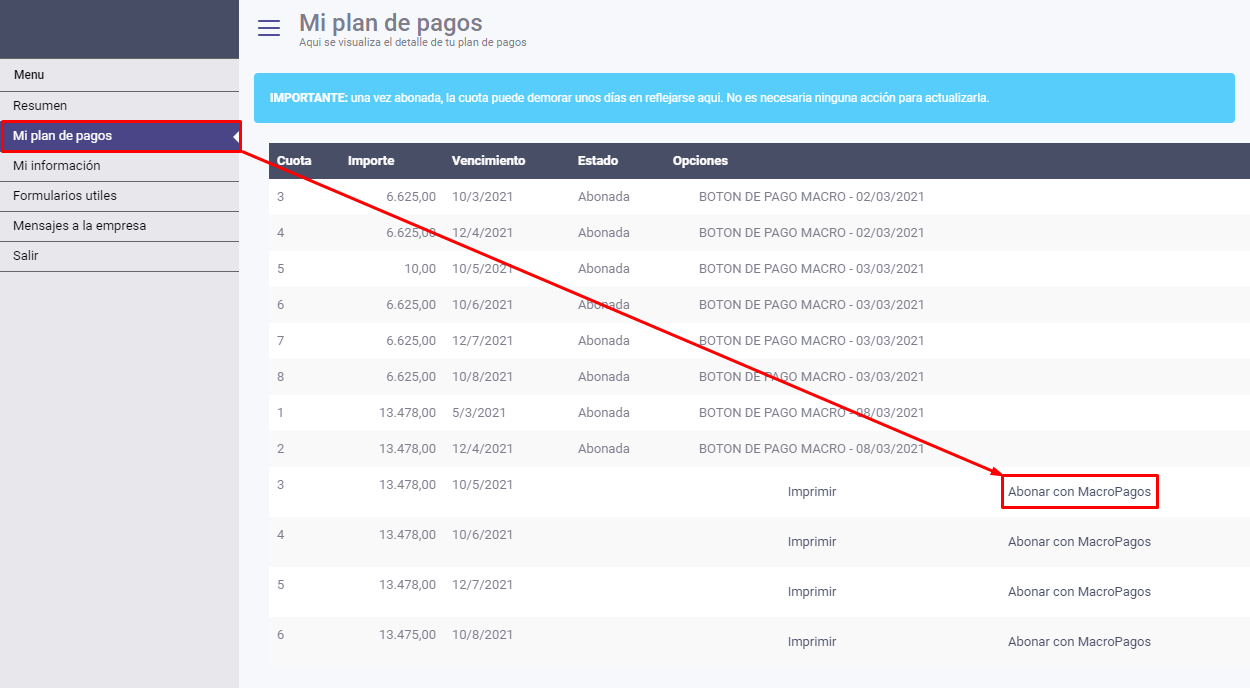Click due date 10/8/2021 of the 6.625,00 row
The height and width of the screenshot is (688, 1250).
pyautogui.click(x=482, y=377)
